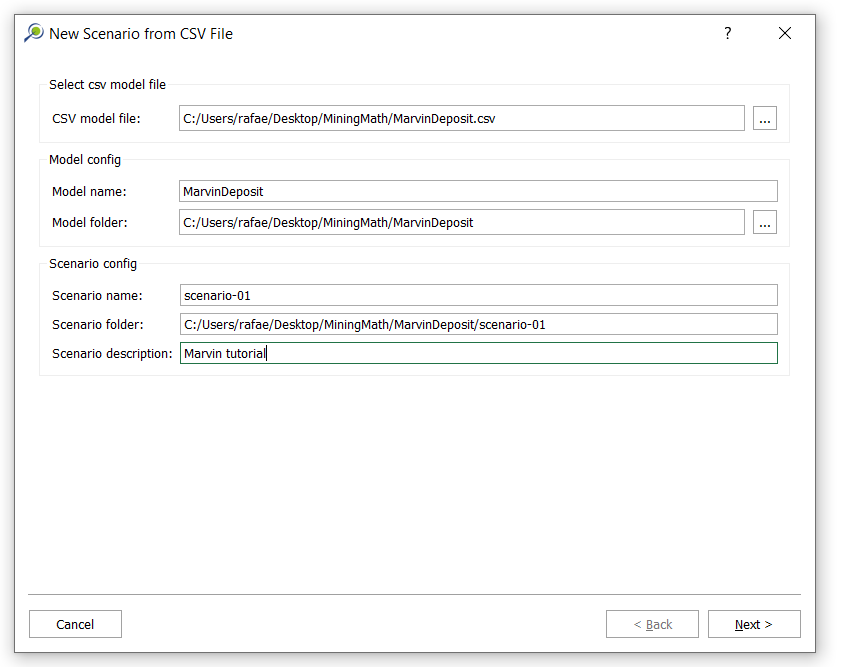Browse for the CSV model file
This screenshot has height=667, width=846.
click(x=765, y=119)
